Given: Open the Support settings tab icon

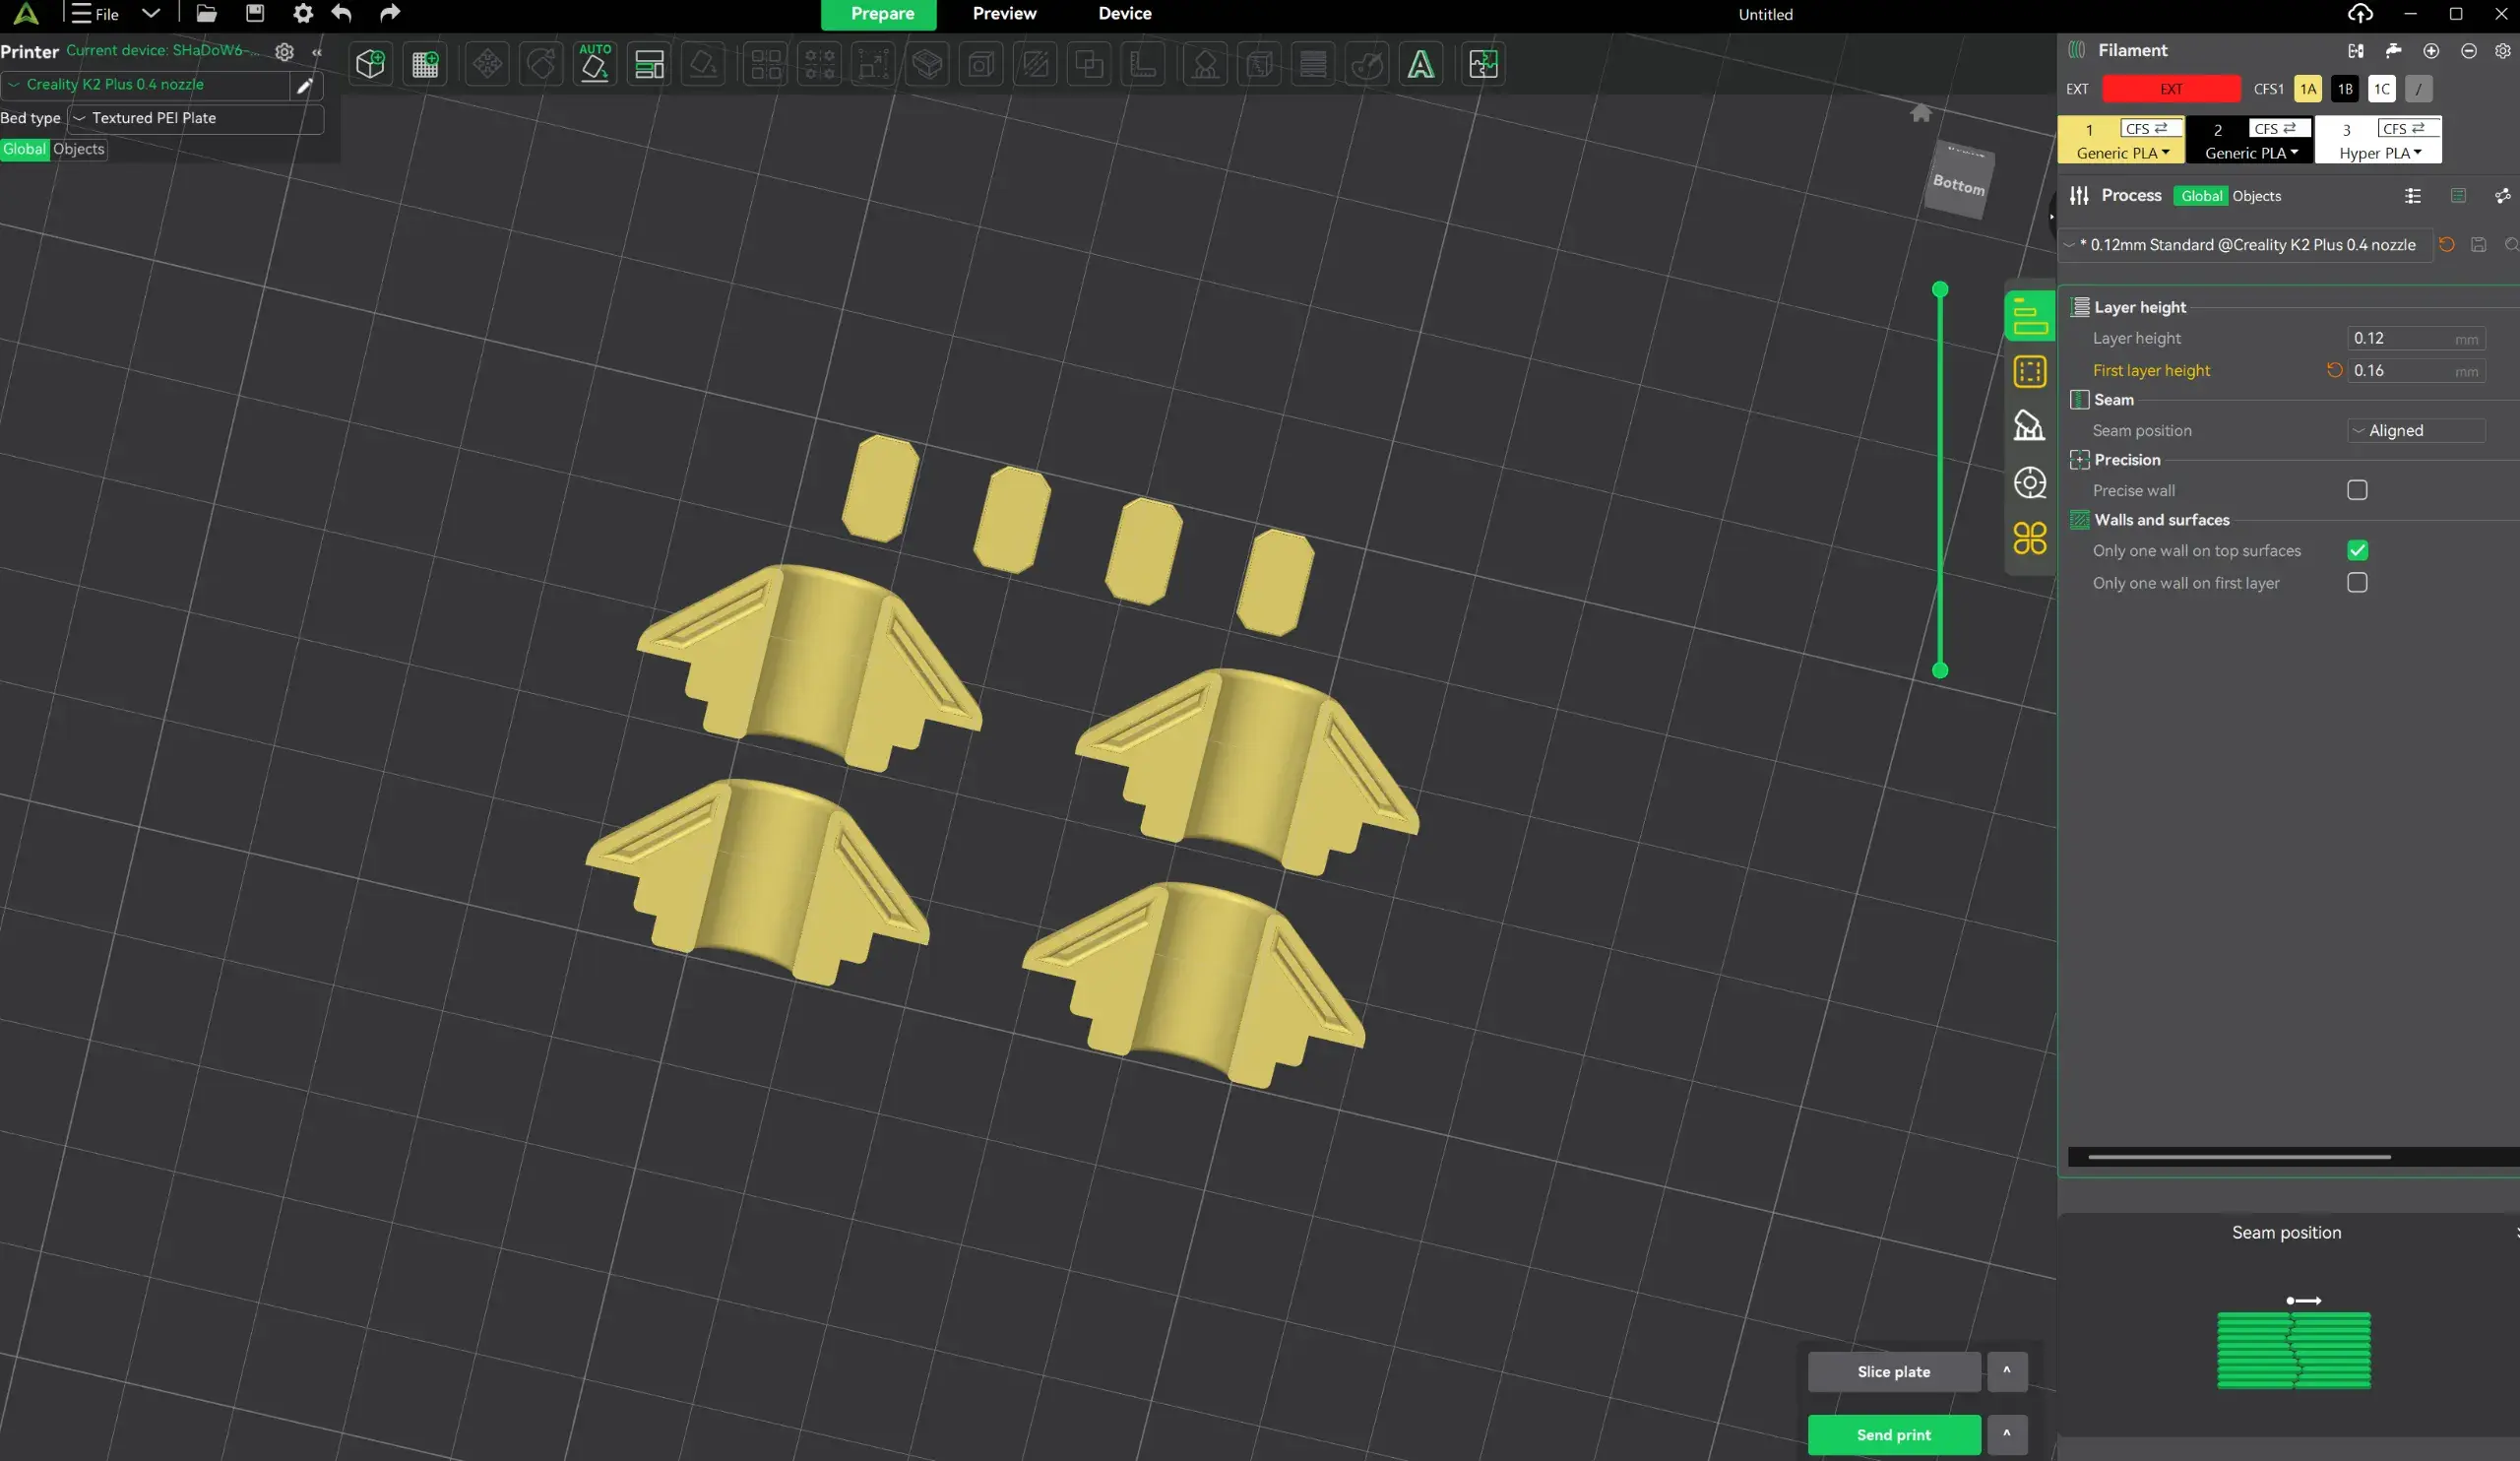Looking at the screenshot, I should pyautogui.click(x=2029, y=427).
